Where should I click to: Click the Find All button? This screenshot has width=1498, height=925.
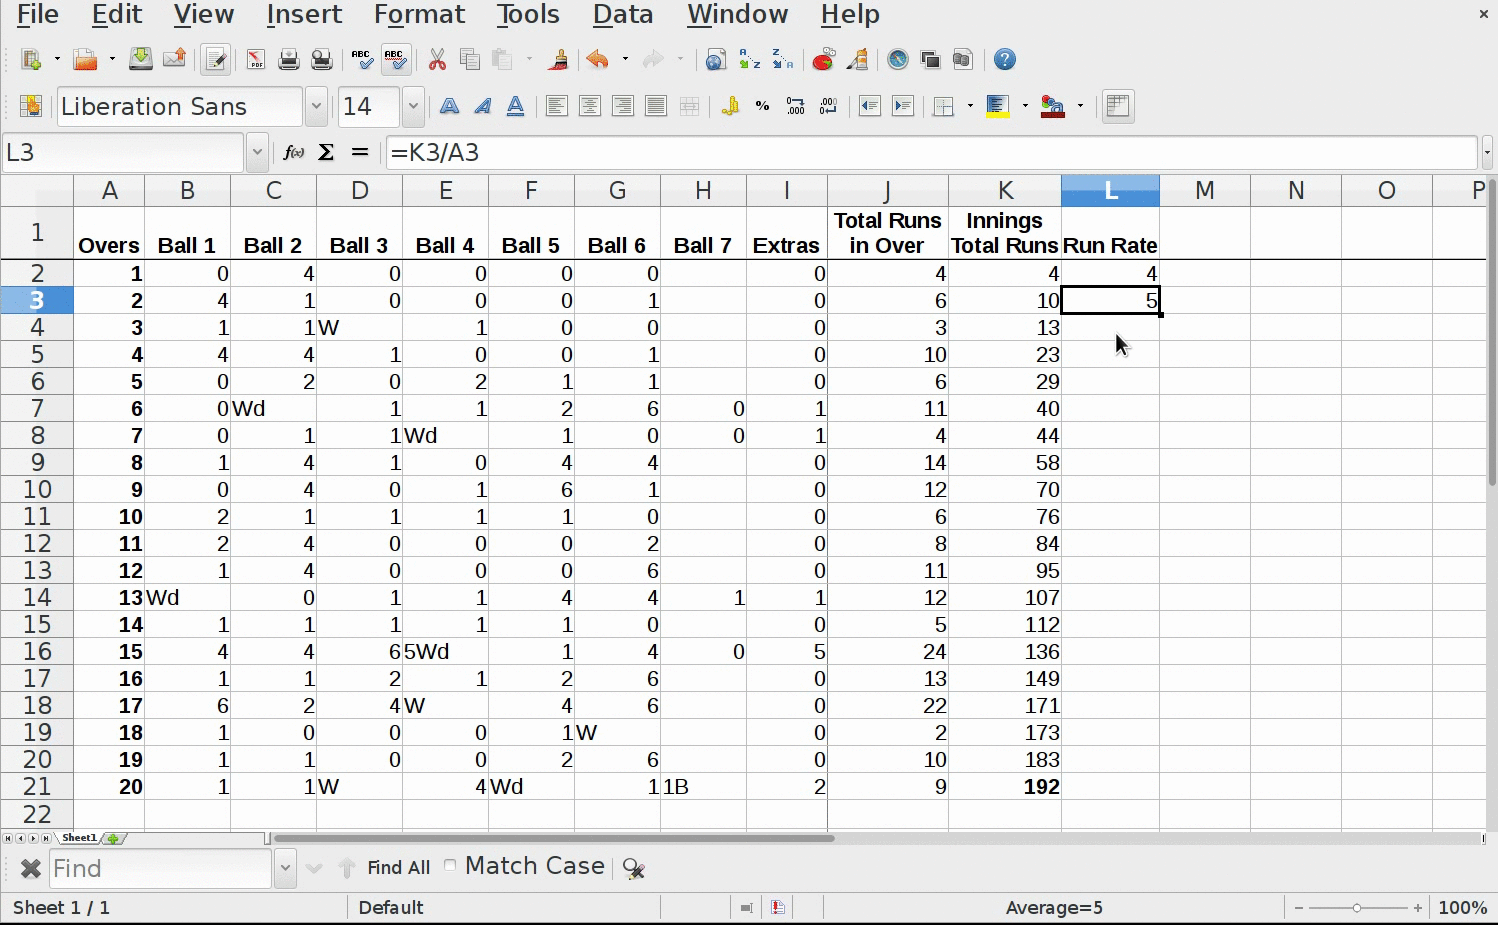pos(398,868)
